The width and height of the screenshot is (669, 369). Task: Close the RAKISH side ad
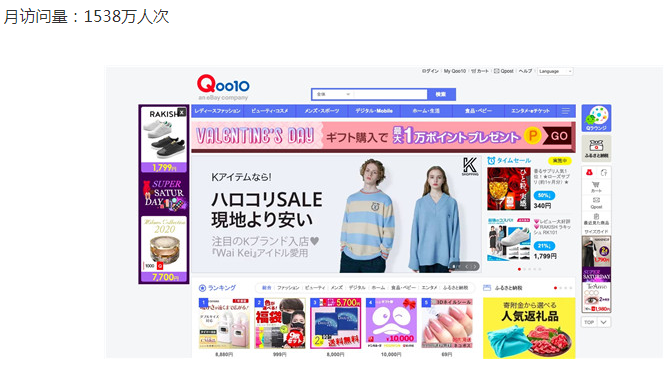point(182,112)
